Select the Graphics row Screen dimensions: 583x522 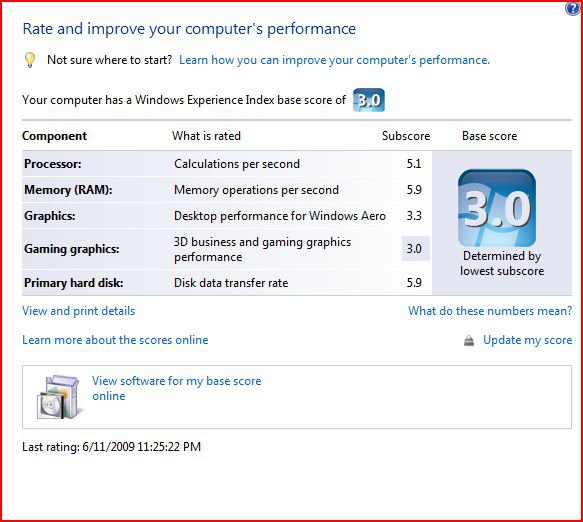pyautogui.click(x=227, y=216)
